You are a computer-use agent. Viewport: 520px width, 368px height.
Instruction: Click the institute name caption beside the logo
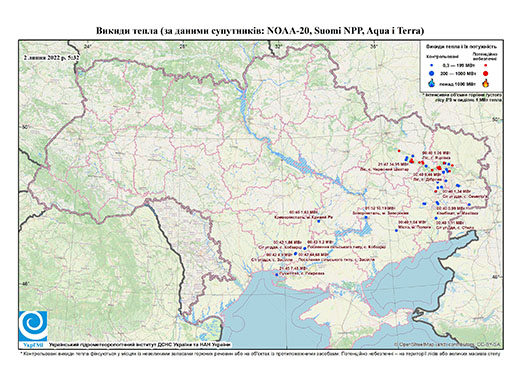[140, 344]
